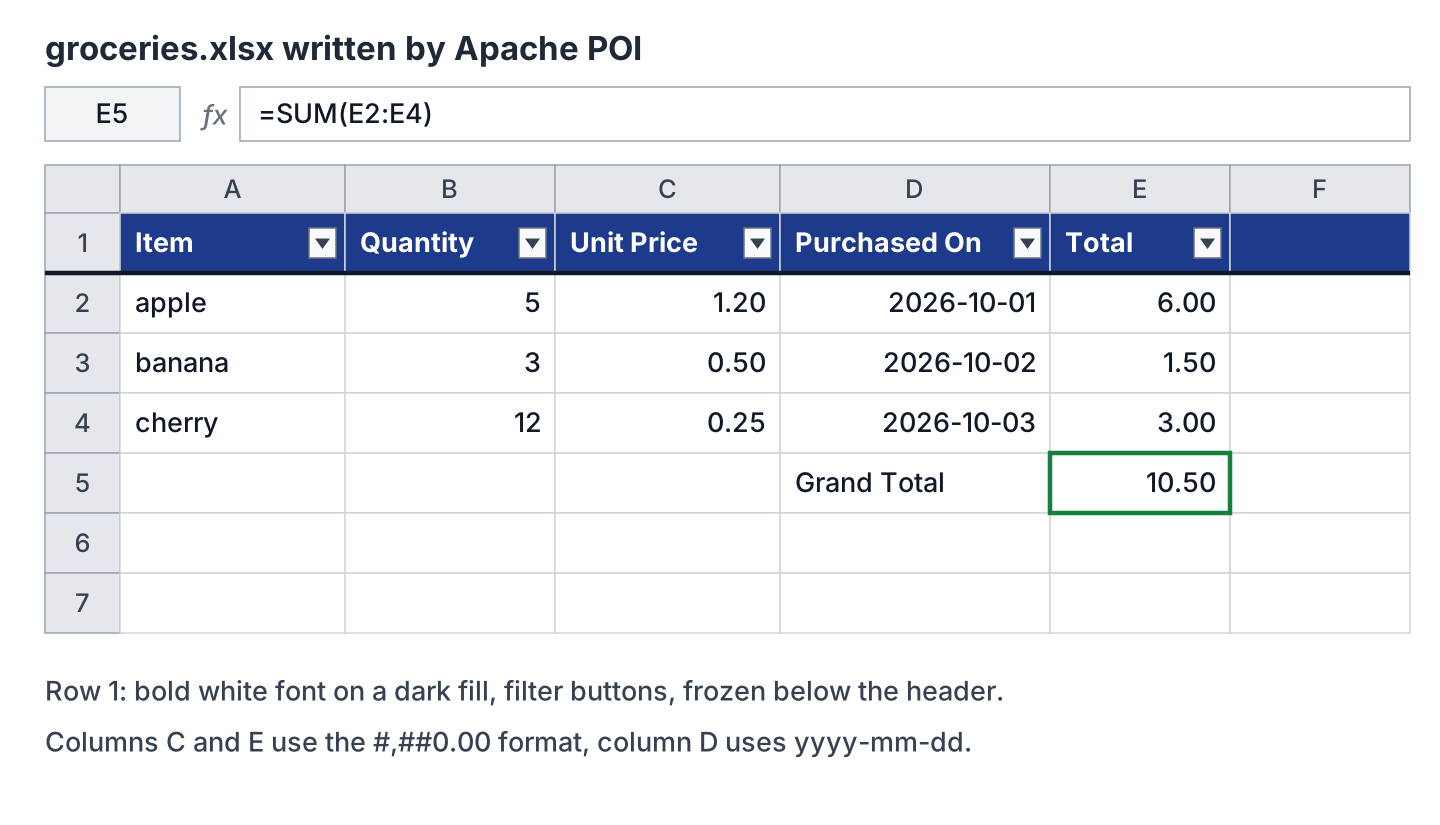Viewport: 1440px width, 825px height.
Task: Select the unit price cell 0.25
Action: click(x=667, y=423)
